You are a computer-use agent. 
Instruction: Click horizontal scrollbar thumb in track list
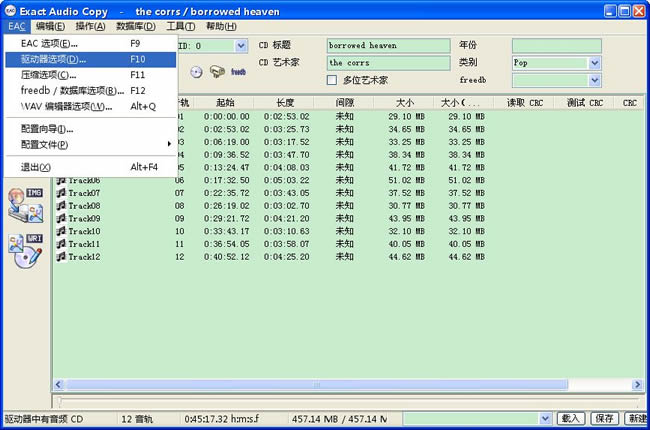(x=316, y=385)
